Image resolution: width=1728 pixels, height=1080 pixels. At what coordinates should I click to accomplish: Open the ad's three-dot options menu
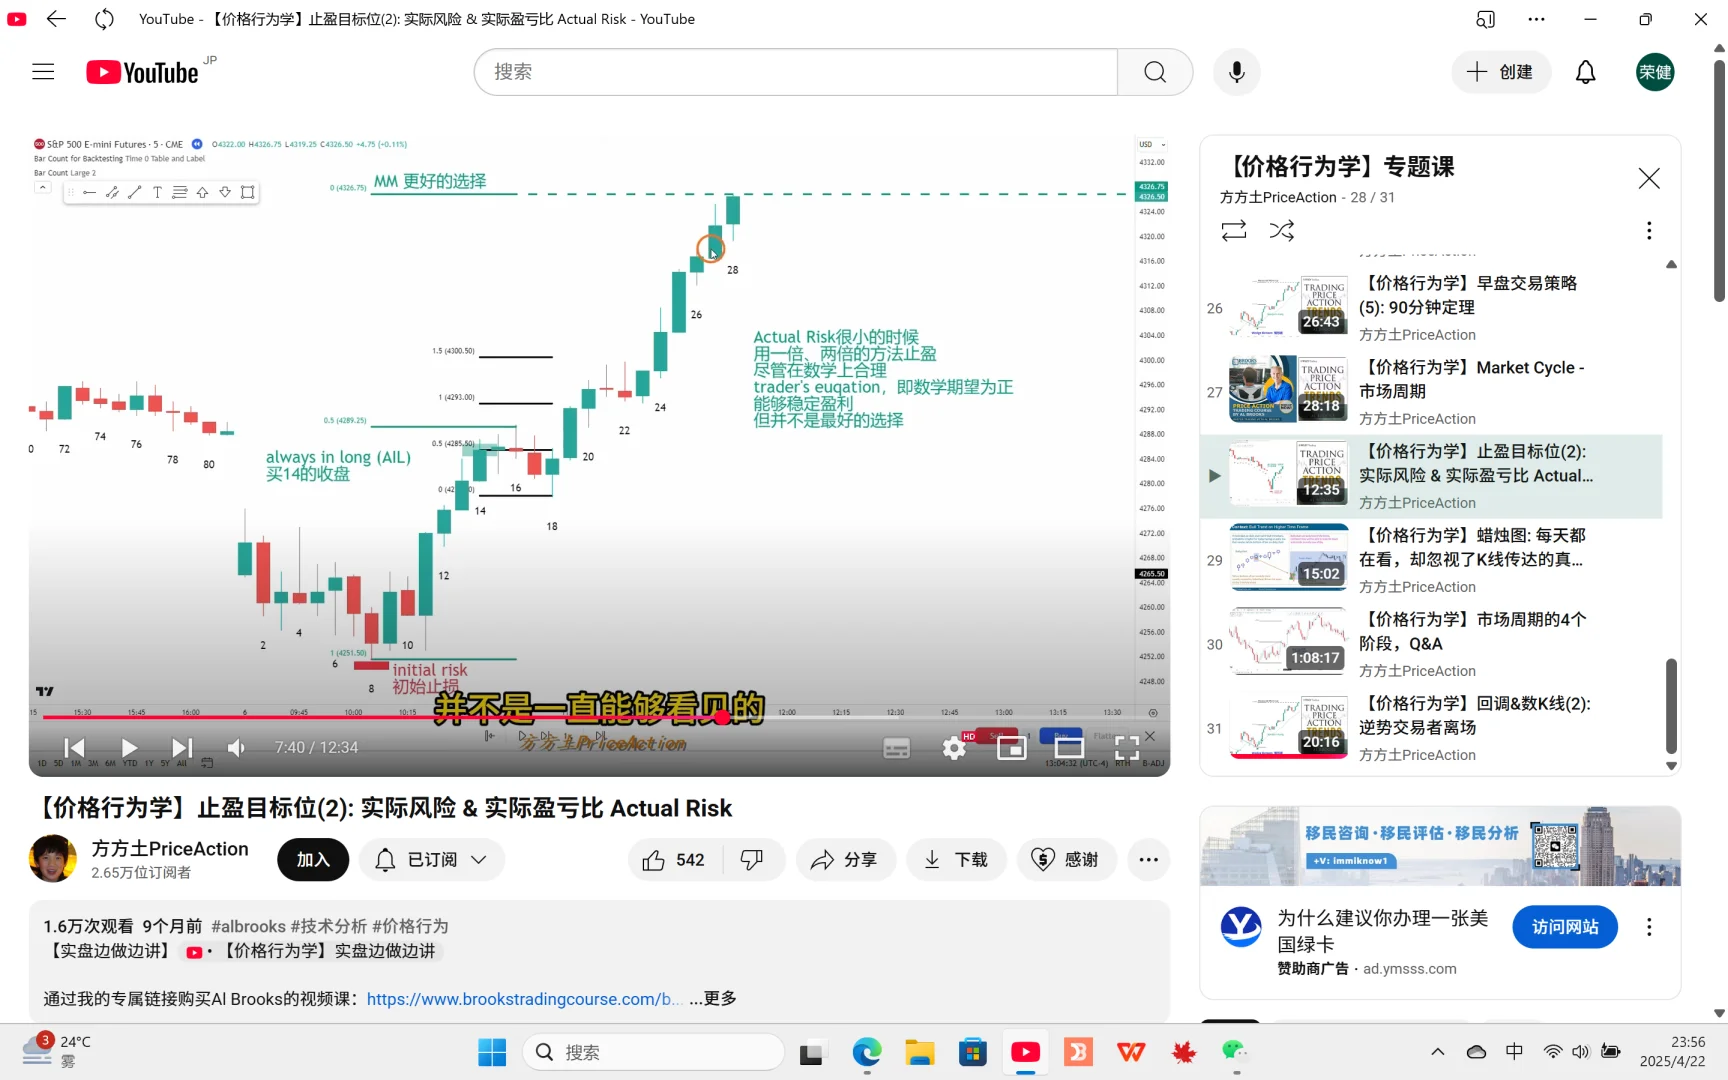pos(1649,927)
